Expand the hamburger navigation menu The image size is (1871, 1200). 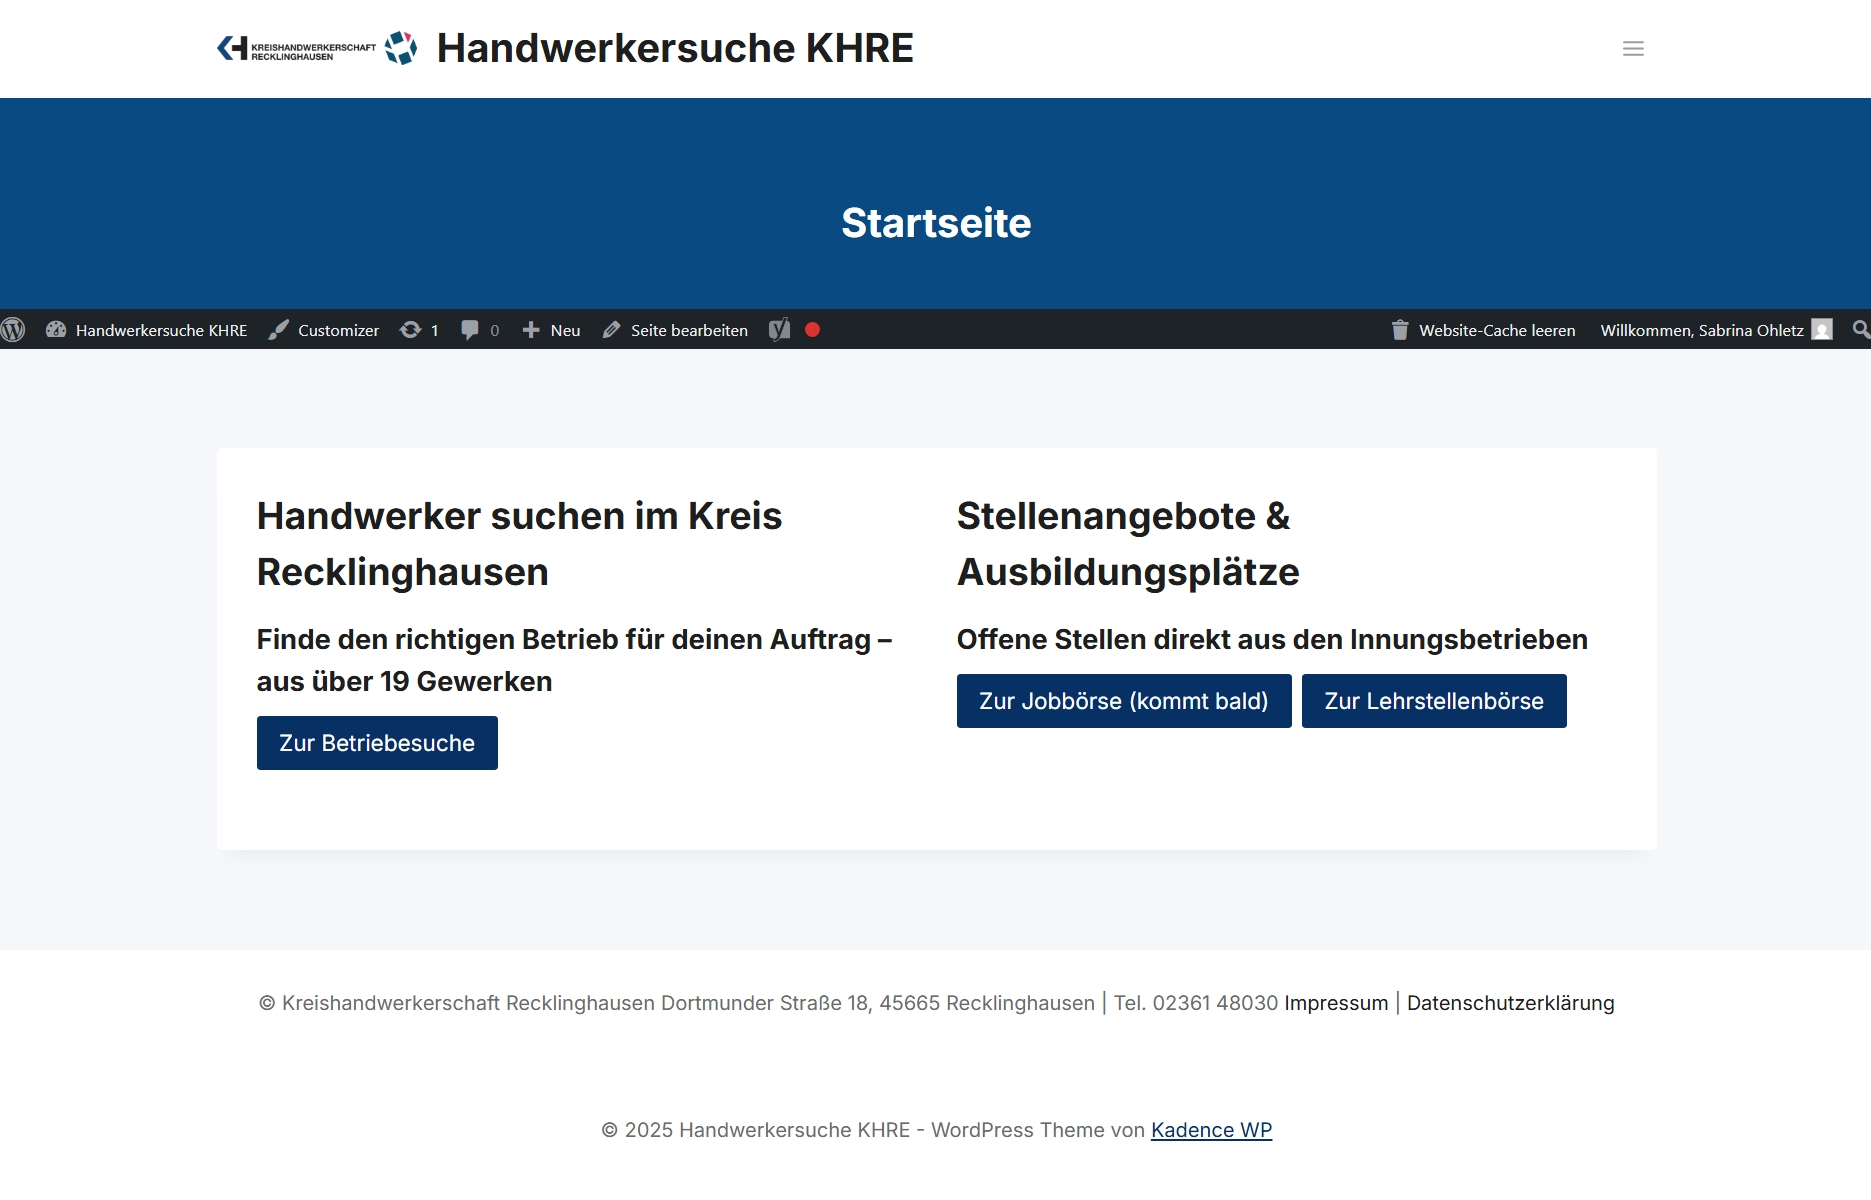click(x=1633, y=48)
